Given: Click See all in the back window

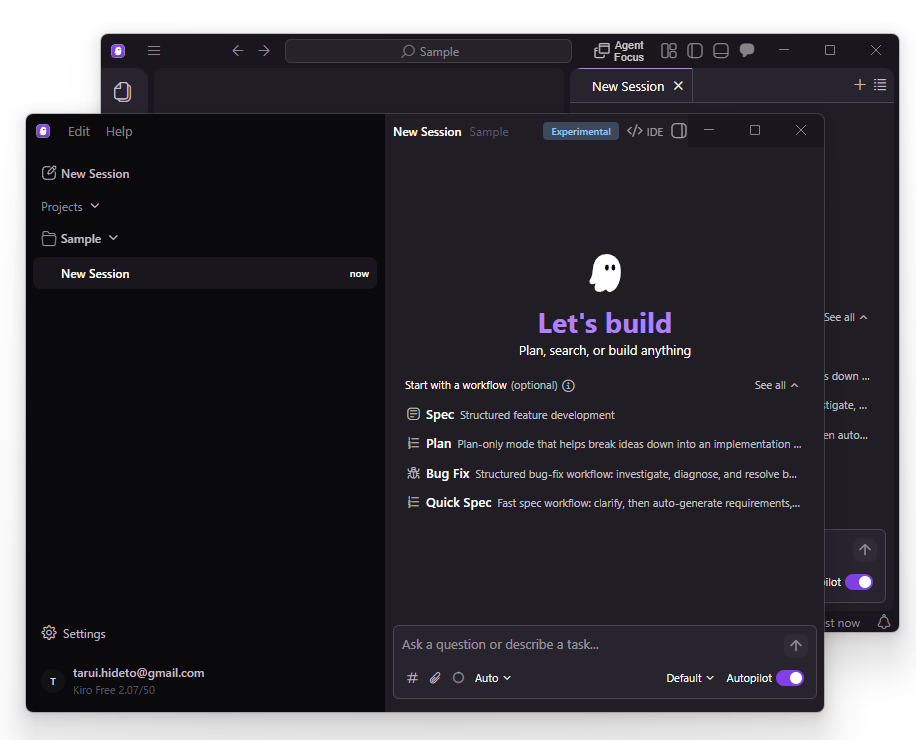Looking at the screenshot, I should pyautogui.click(x=846, y=317).
